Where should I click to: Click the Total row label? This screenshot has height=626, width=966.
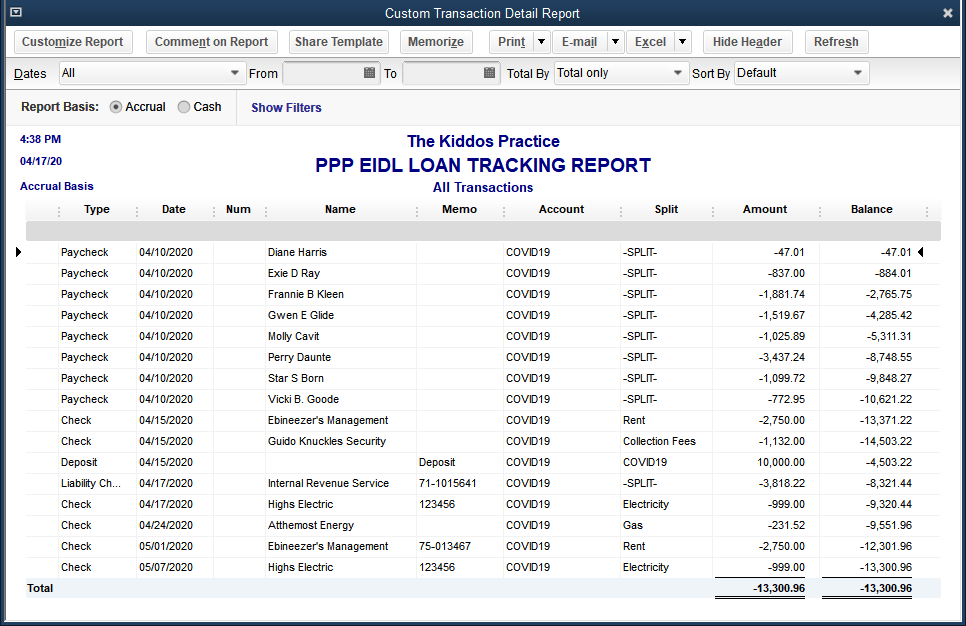coord(40,588)
